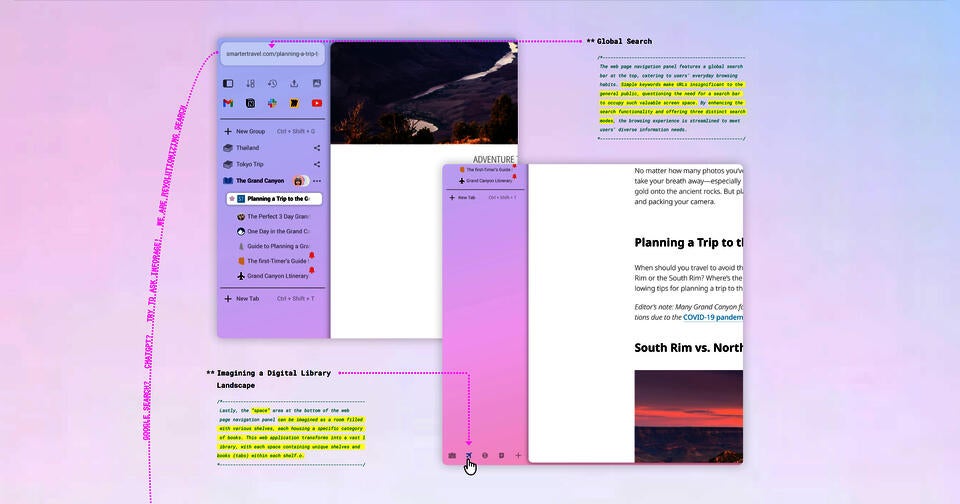The image size is (960, 504).
Task: Click the smartertravel.com address bar
Action: [272, 54]
